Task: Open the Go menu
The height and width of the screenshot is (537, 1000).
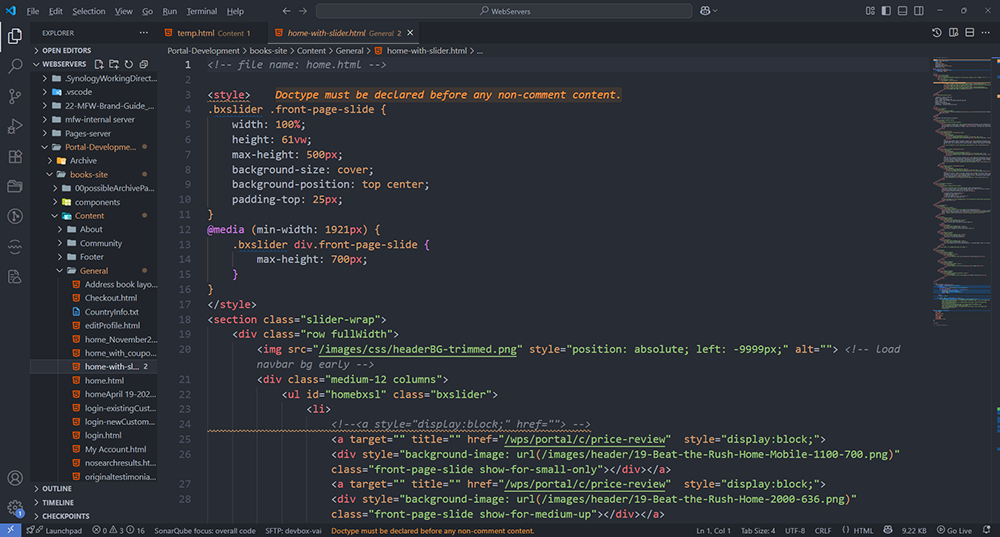Action: (147, 11)
